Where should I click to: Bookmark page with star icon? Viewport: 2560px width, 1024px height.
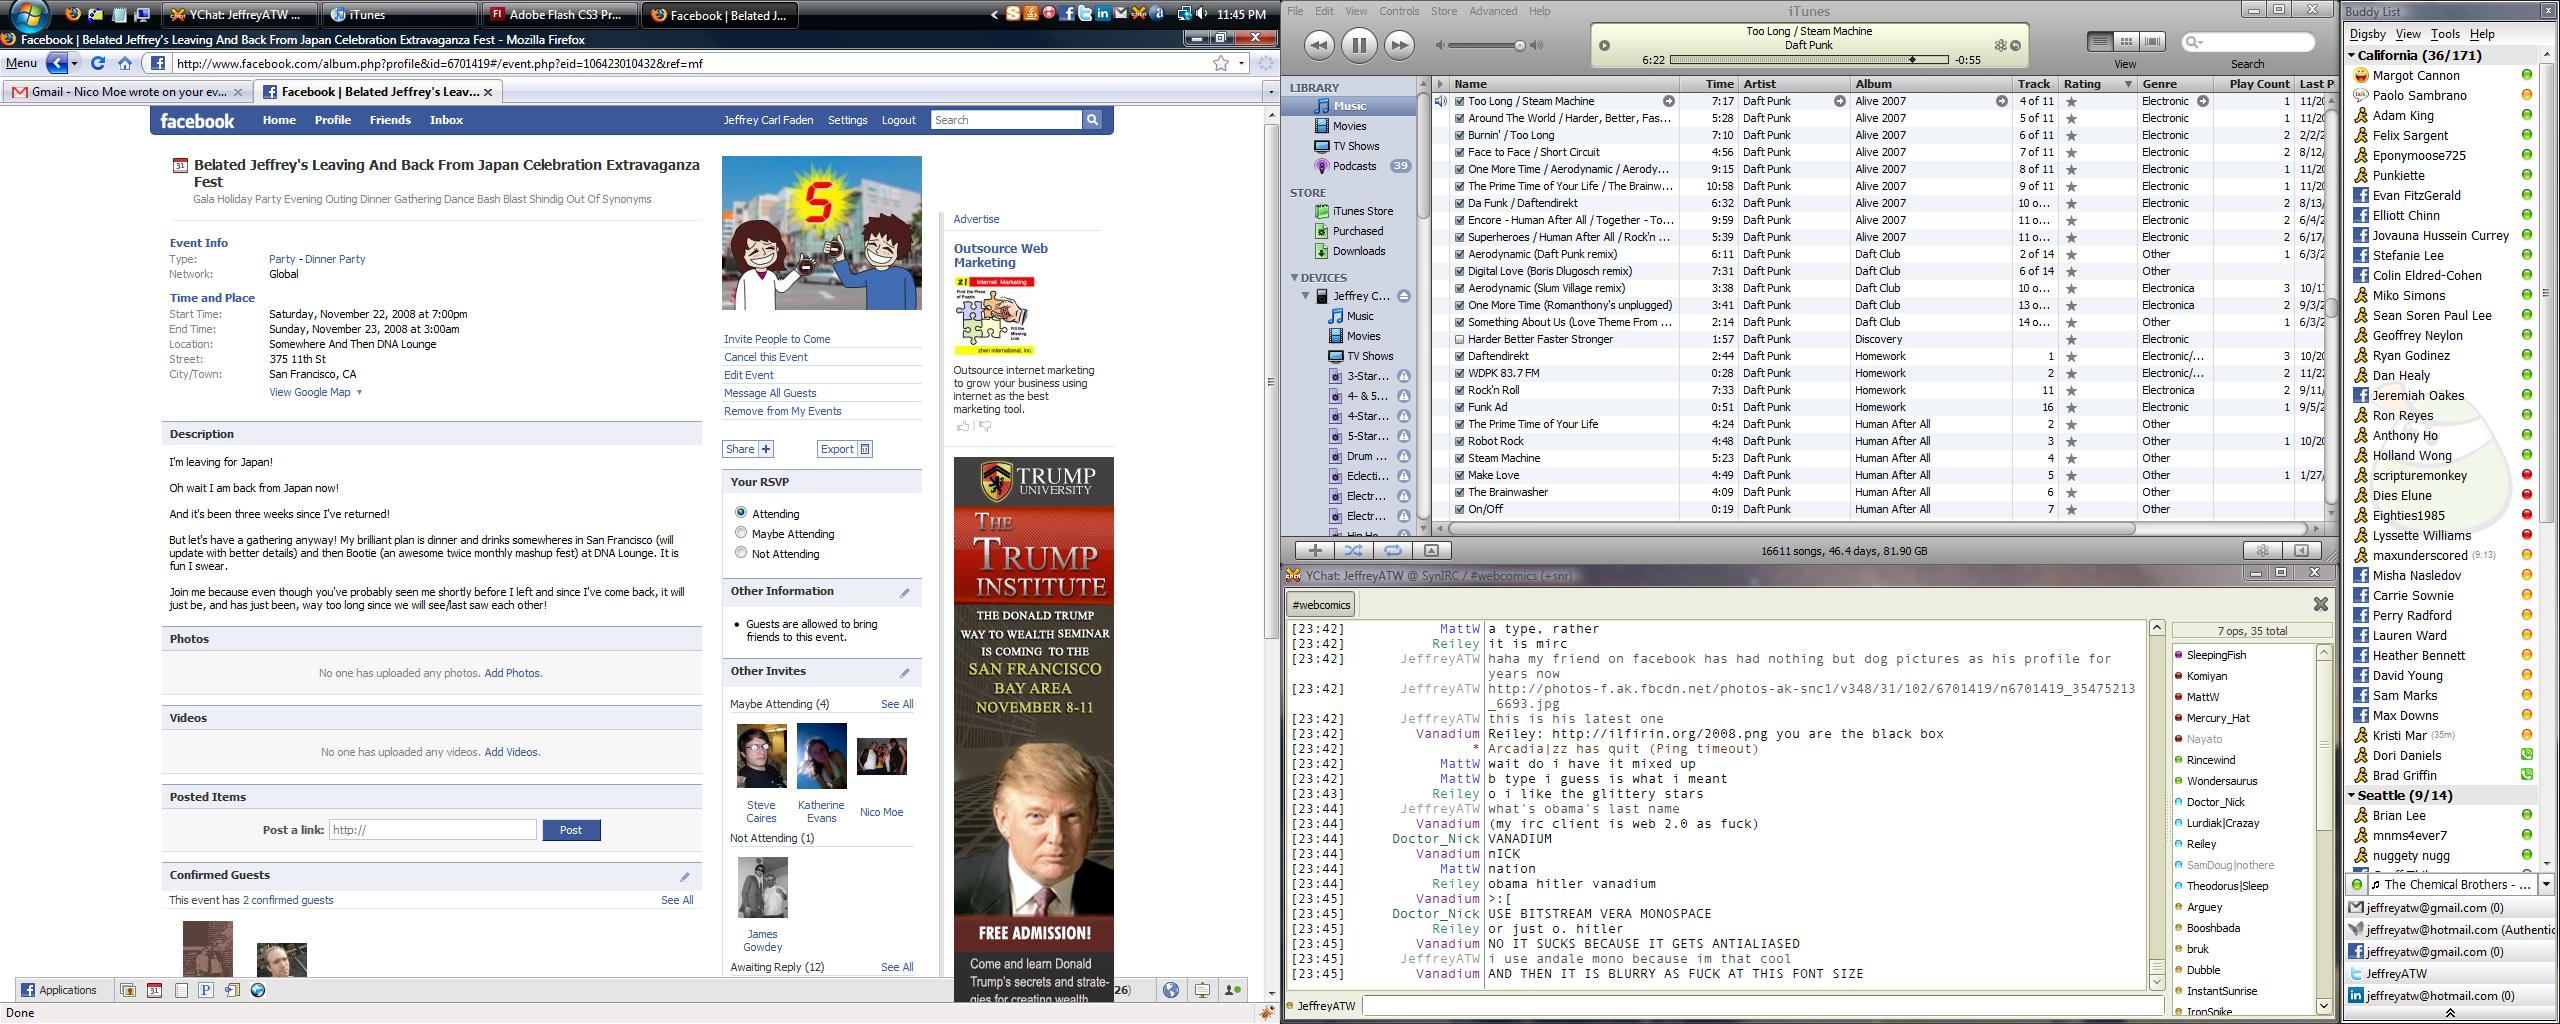pyautogui.click(x=1221, y=63)
